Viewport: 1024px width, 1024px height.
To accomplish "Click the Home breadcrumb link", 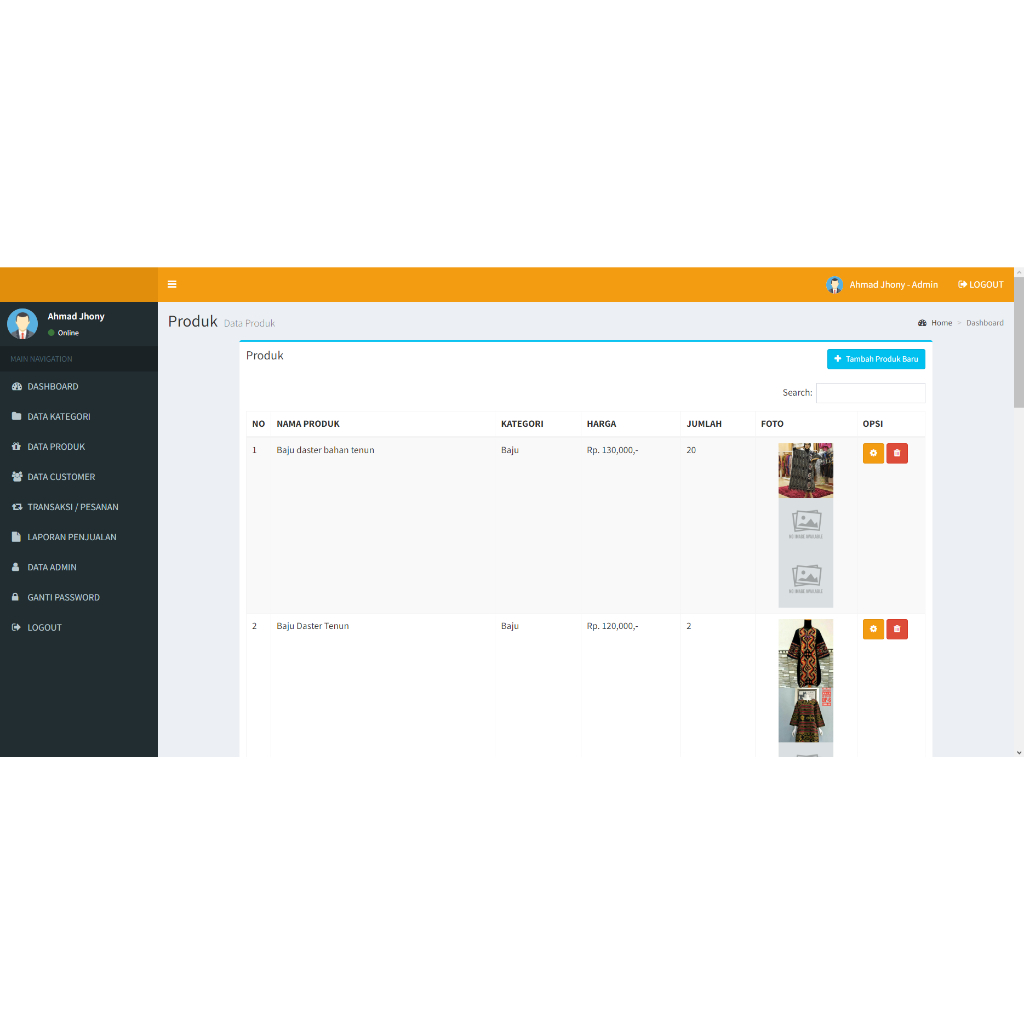I will click(x=940, y=323).
